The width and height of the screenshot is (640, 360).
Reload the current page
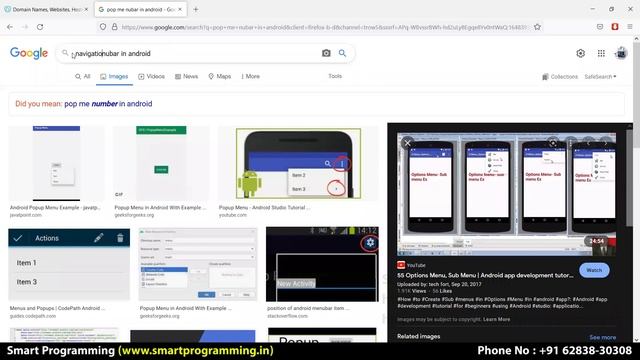40,27
